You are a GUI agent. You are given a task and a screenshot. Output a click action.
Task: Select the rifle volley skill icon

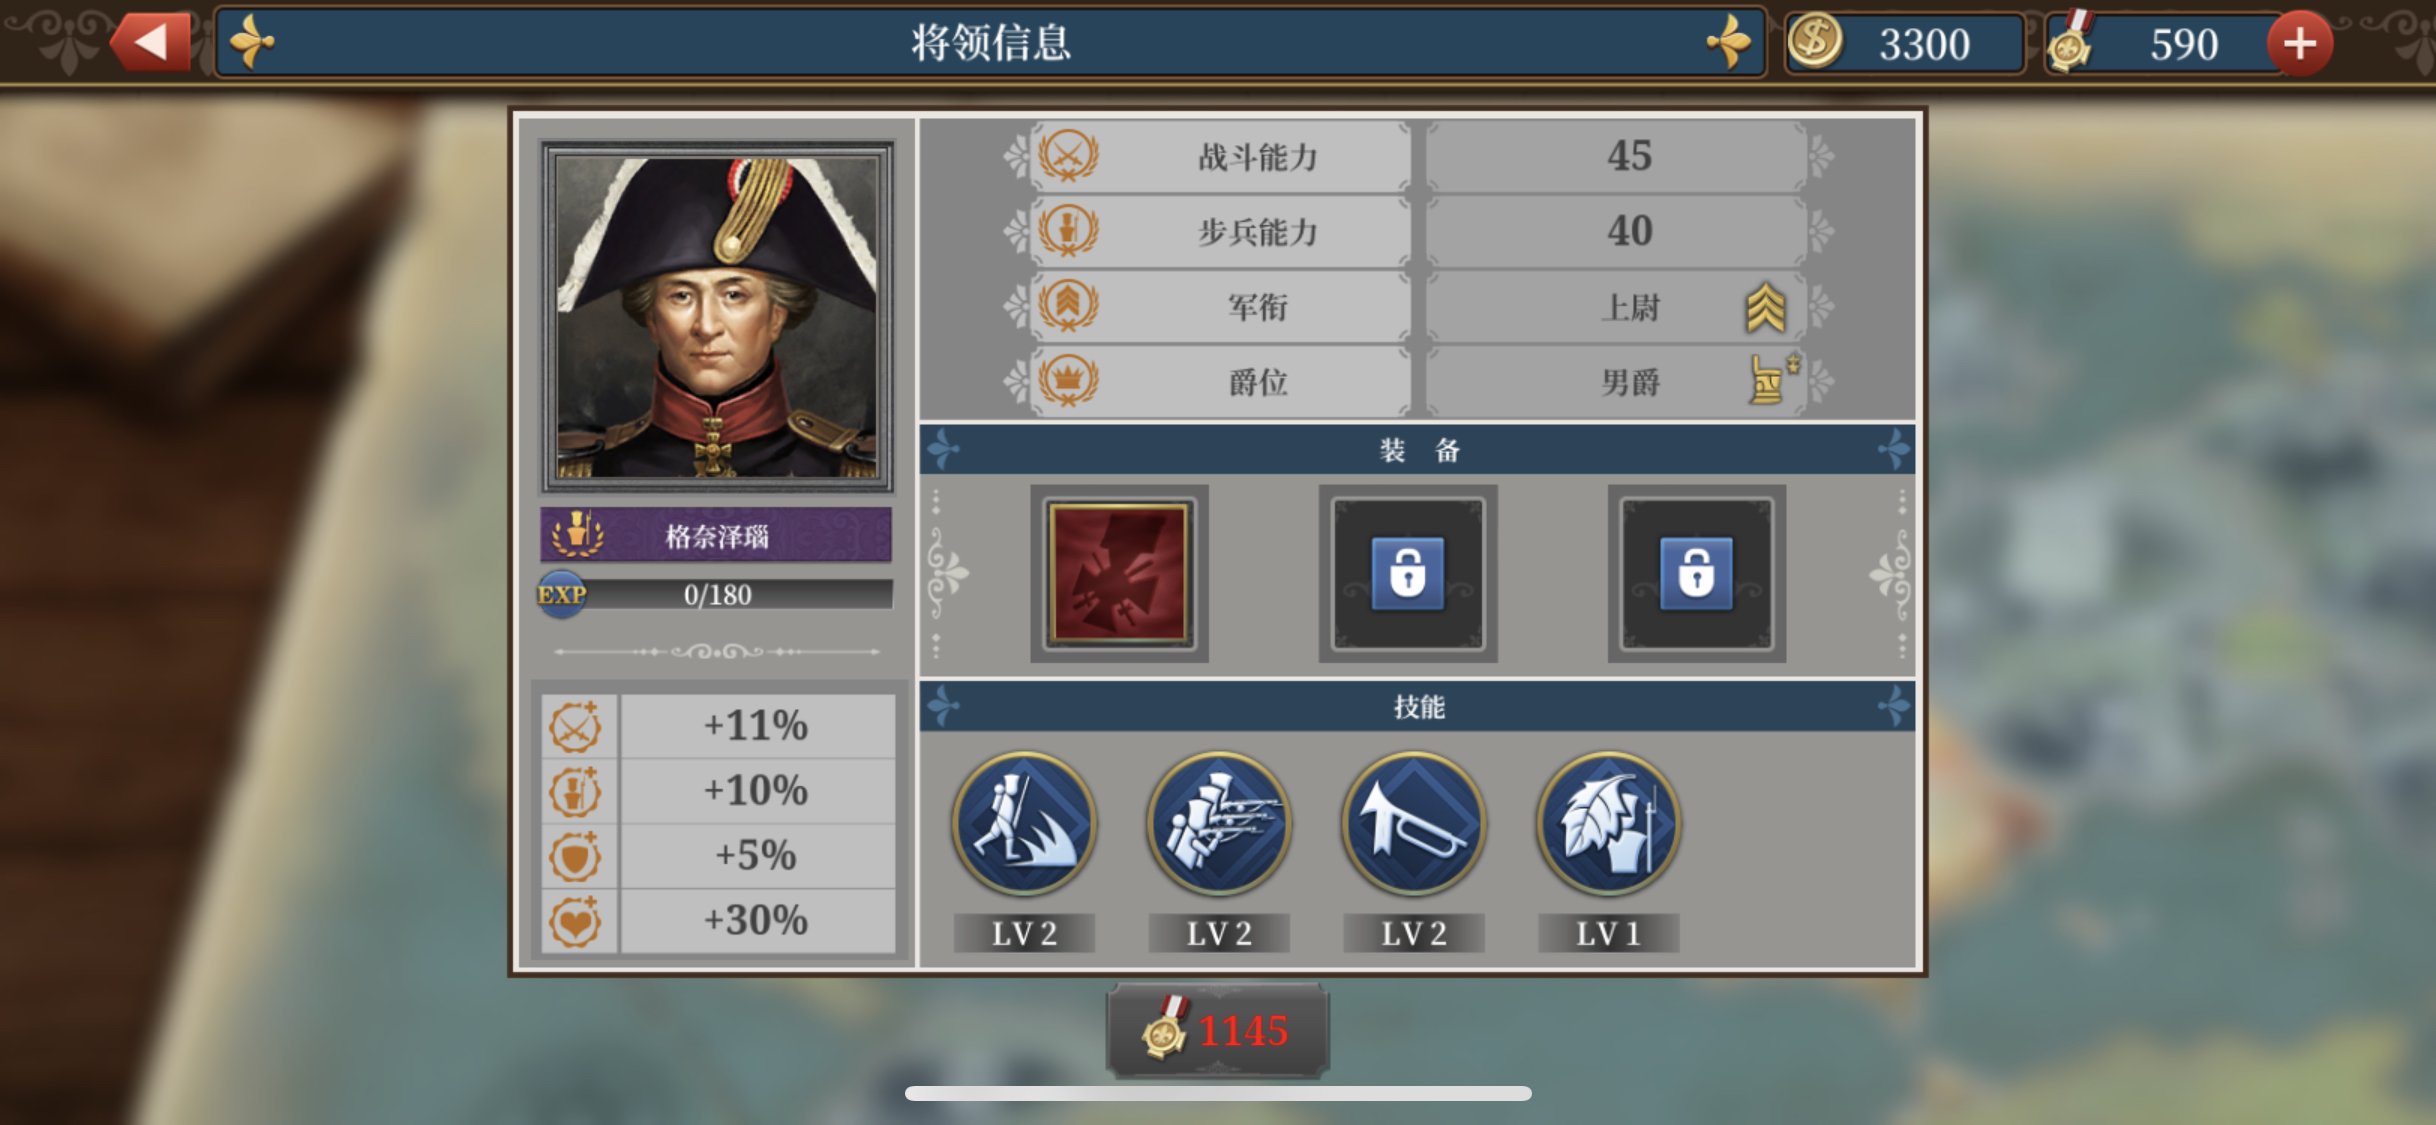[1219, 824]
